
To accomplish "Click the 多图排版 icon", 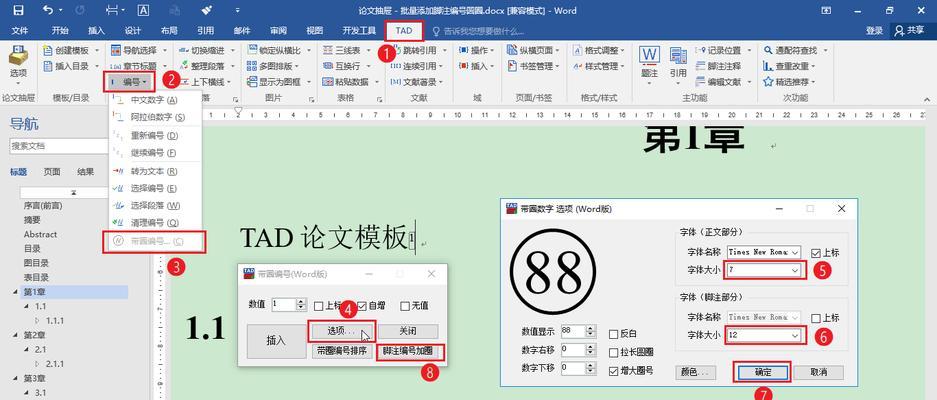I will [x=252, y=66].
